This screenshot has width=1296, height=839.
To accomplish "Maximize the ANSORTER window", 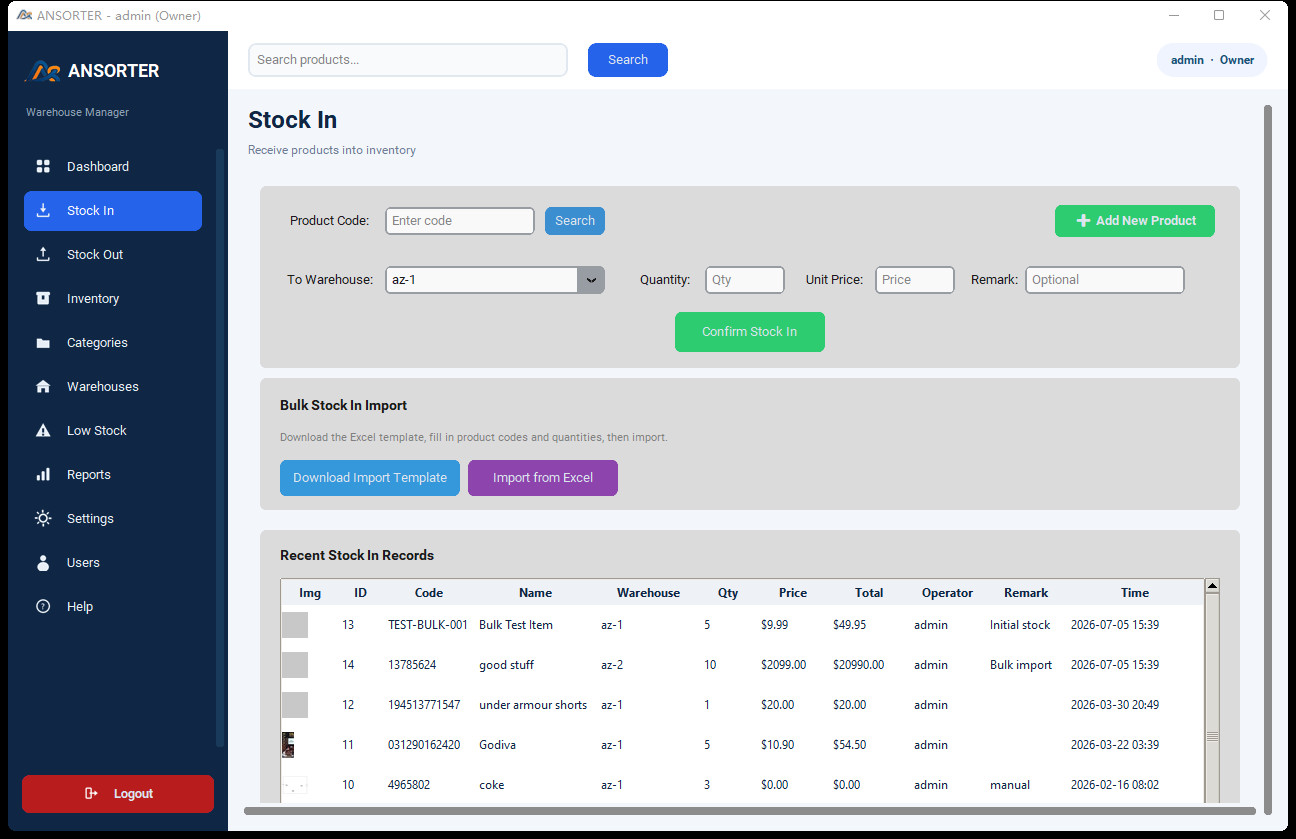I will (x=1219, y=15).
